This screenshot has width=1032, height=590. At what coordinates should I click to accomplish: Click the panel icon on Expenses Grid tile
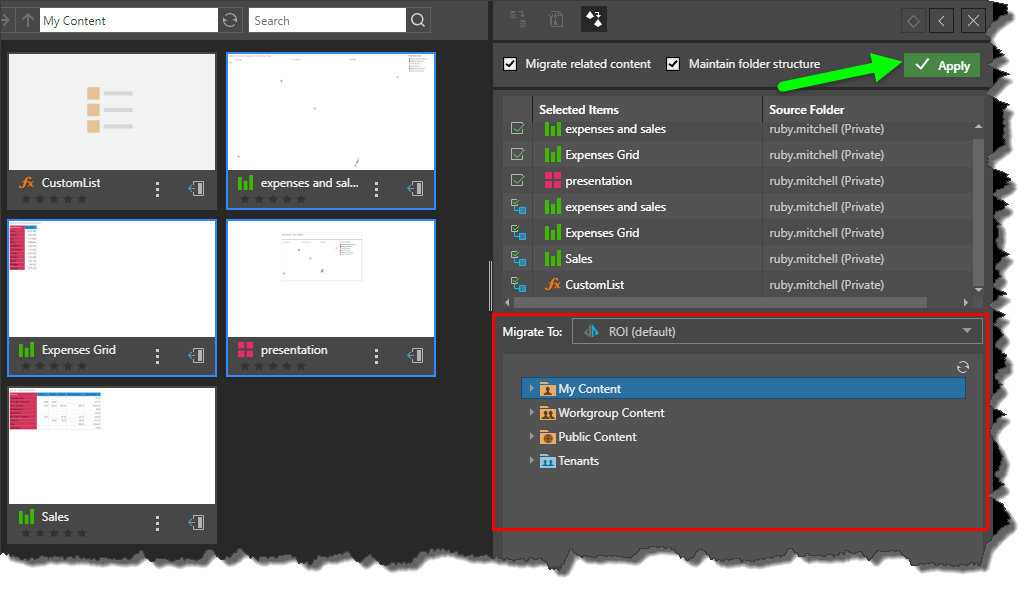(x=197, y=355)
